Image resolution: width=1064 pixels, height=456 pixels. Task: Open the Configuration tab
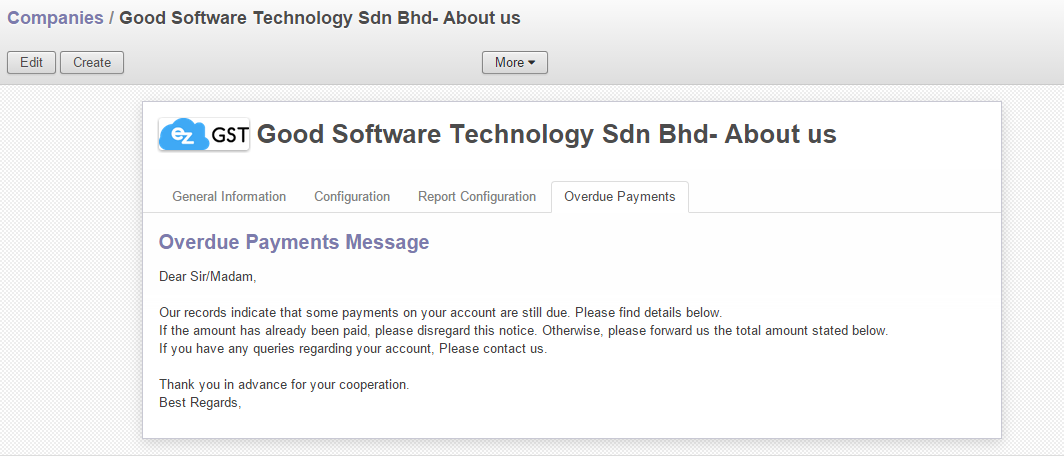352,197
